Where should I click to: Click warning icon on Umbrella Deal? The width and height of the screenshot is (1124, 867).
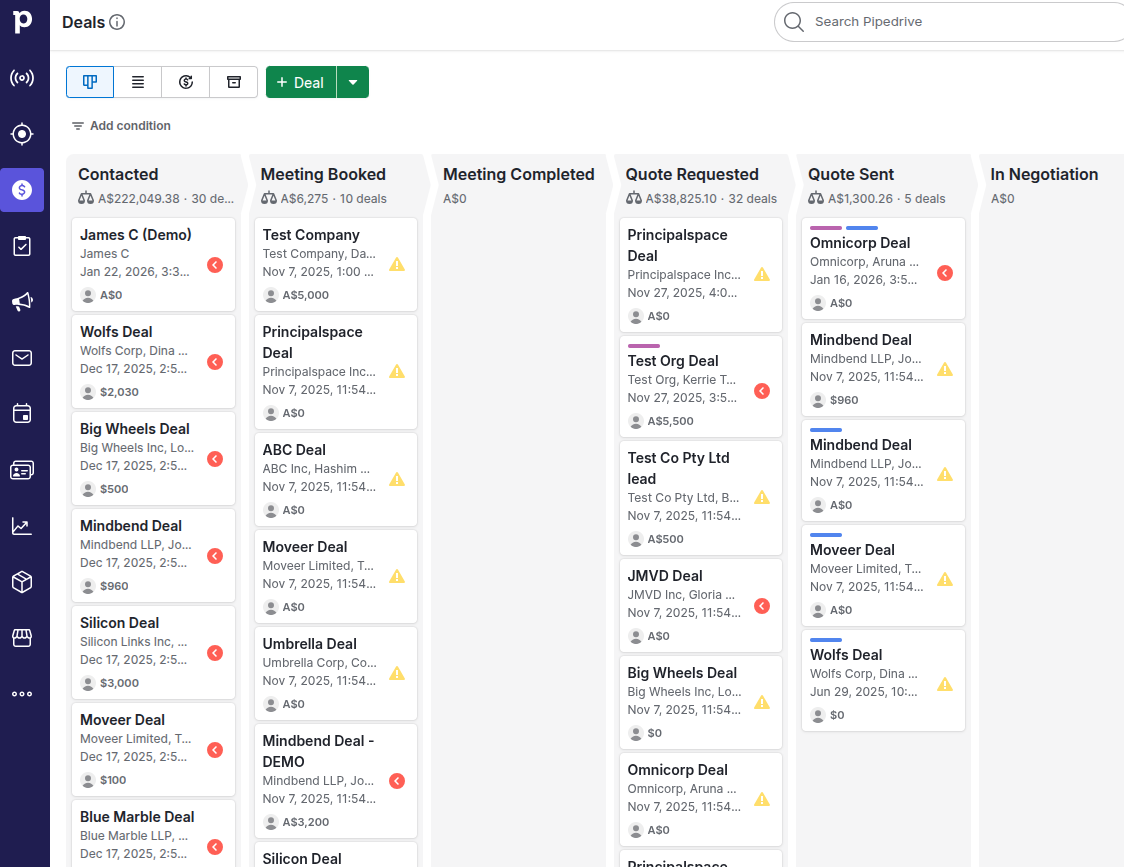click(397, 673)
